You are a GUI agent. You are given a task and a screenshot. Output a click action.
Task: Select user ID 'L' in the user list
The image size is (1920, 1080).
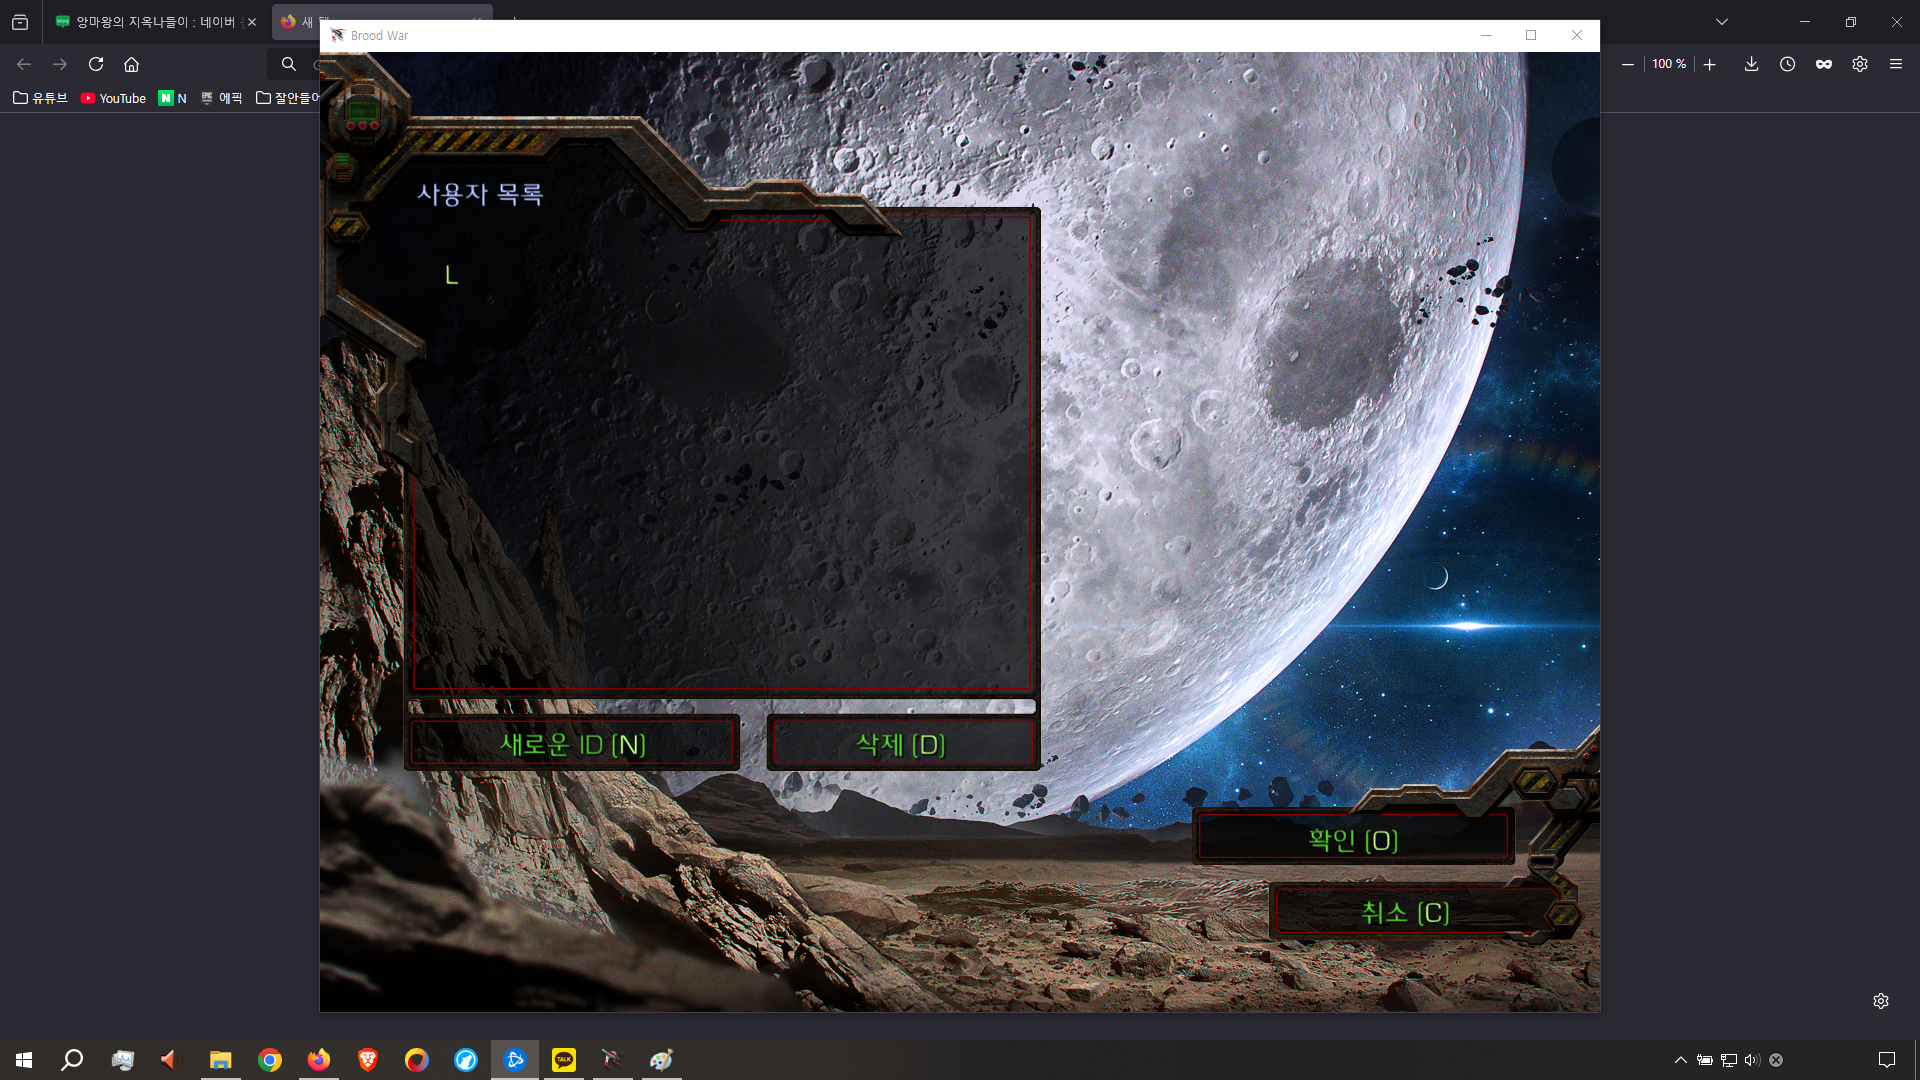(452, 275)
